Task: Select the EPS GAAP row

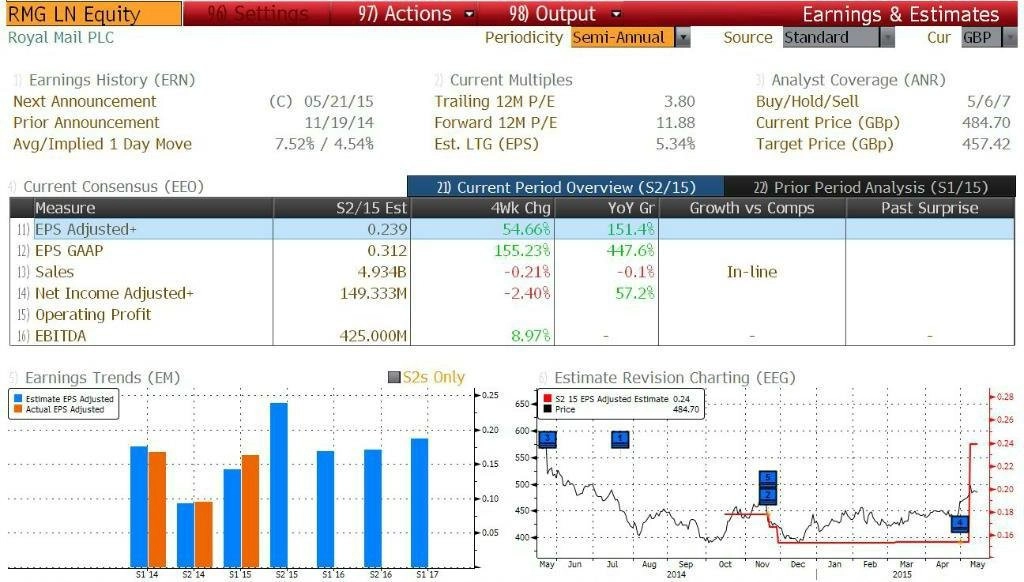Action: [x=512, y=250]
